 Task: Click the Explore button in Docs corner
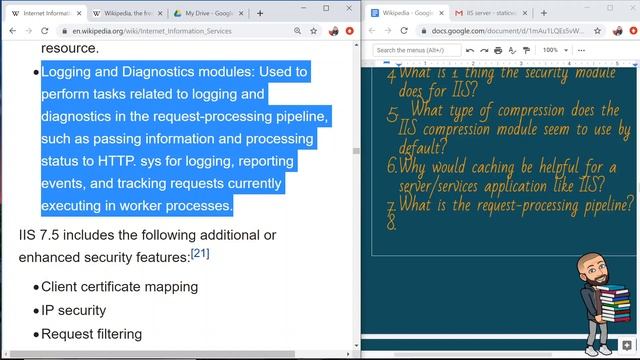click(627, 345)
